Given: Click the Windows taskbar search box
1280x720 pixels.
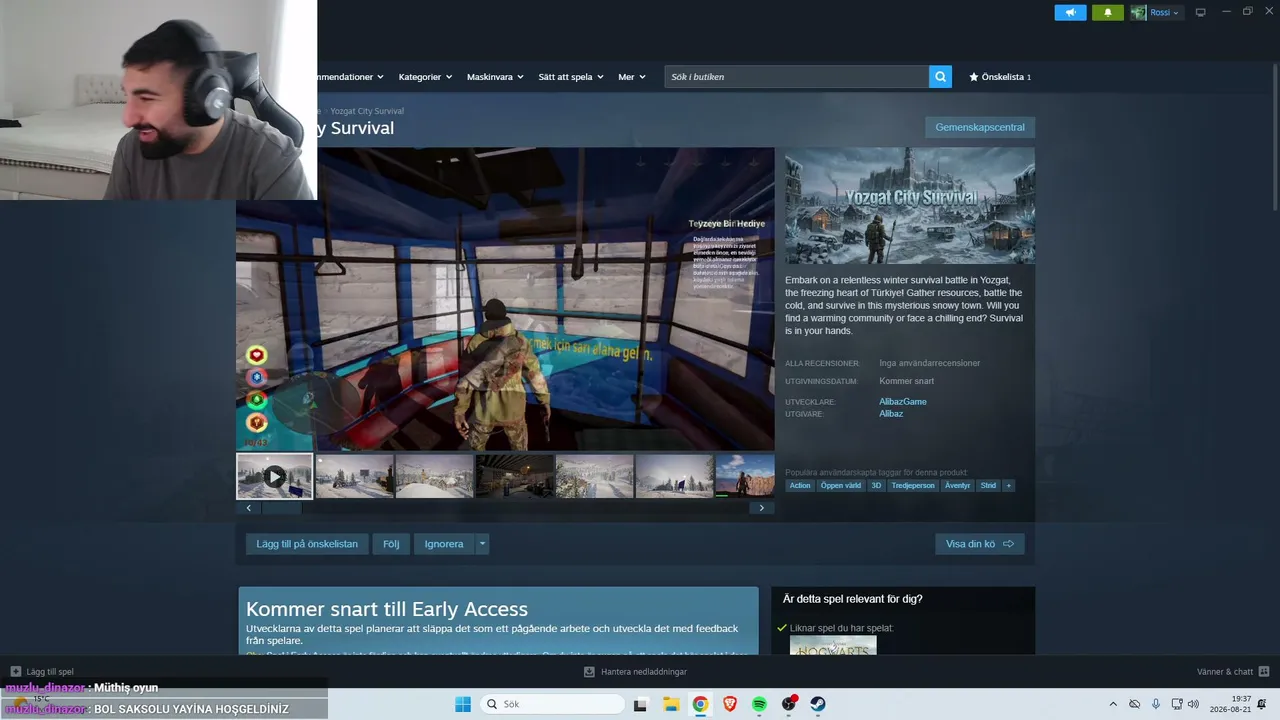Looking at the screenshot, I should tap(550, 704).
